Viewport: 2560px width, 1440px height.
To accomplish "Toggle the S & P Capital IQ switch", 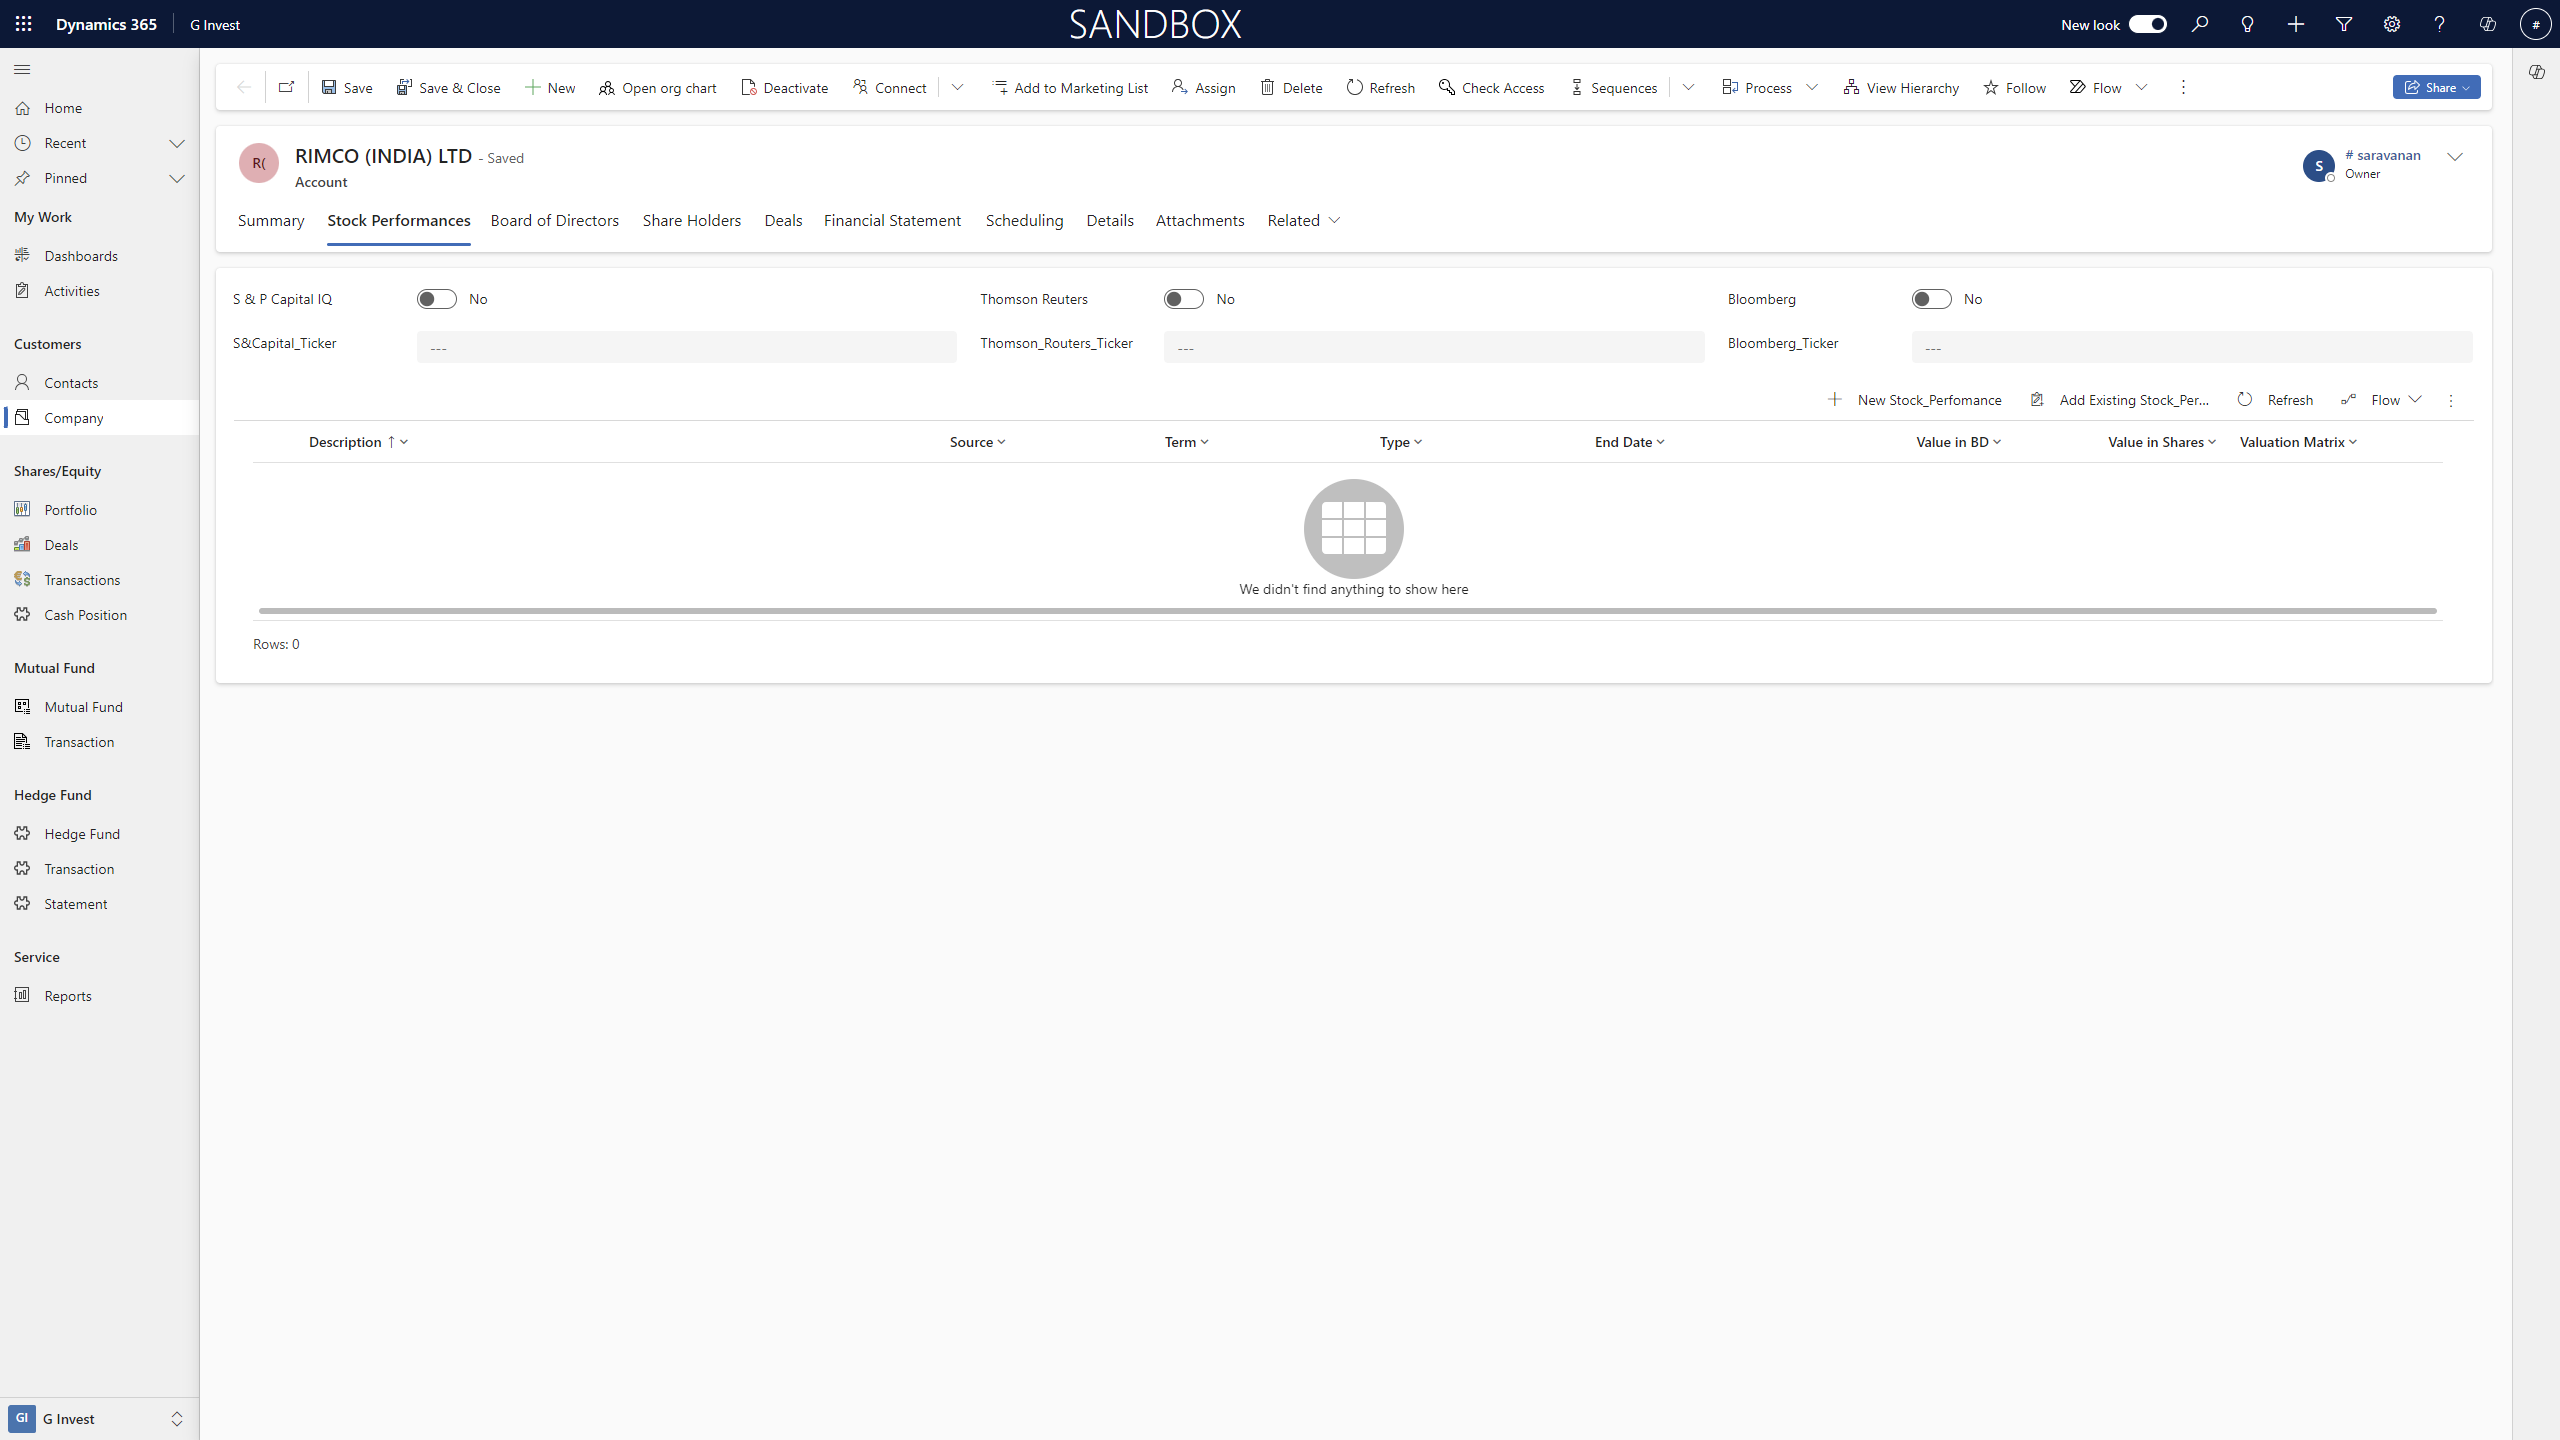I will pos(437,299).
